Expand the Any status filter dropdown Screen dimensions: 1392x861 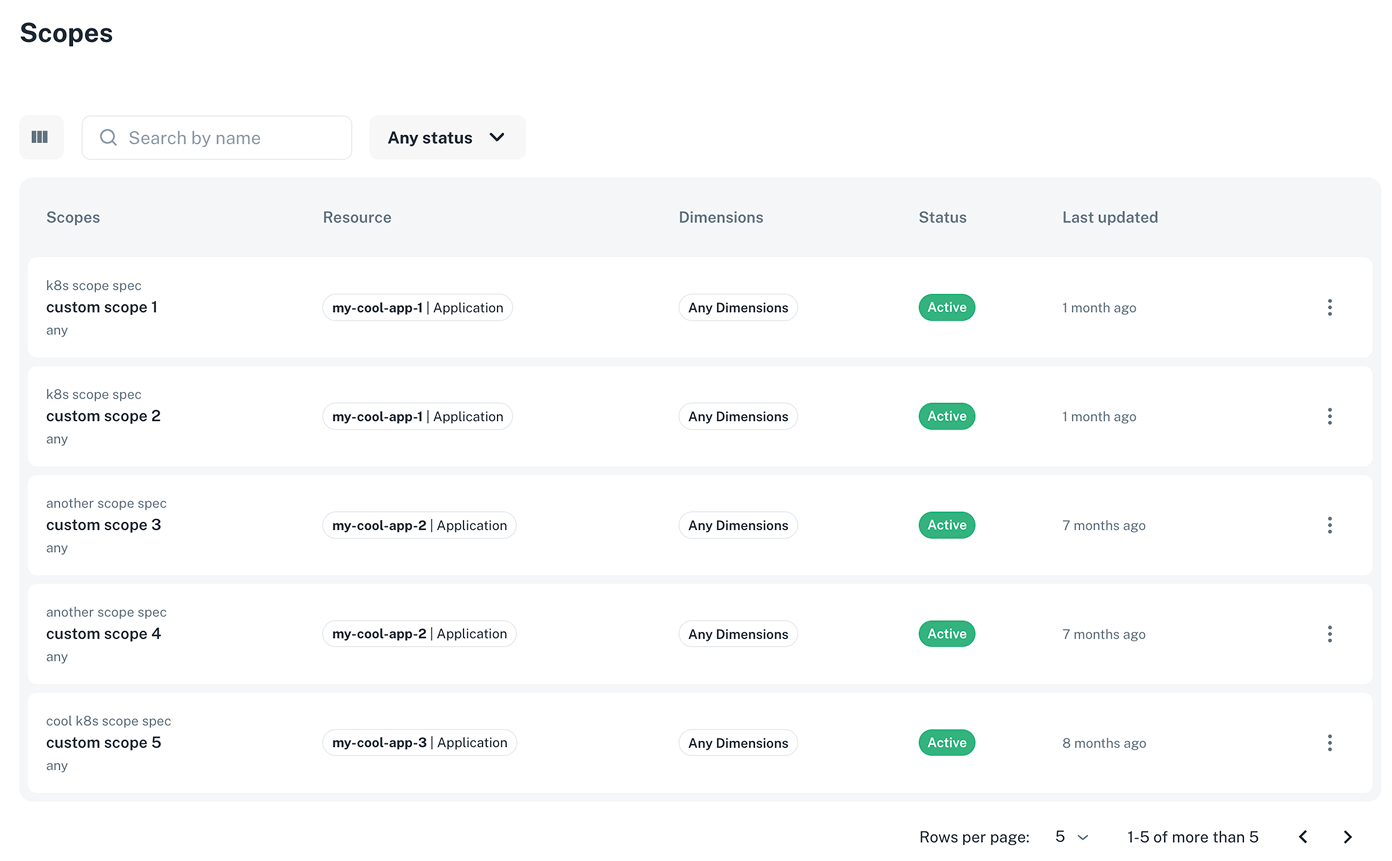pyautogui.click(x=447, y=138)
